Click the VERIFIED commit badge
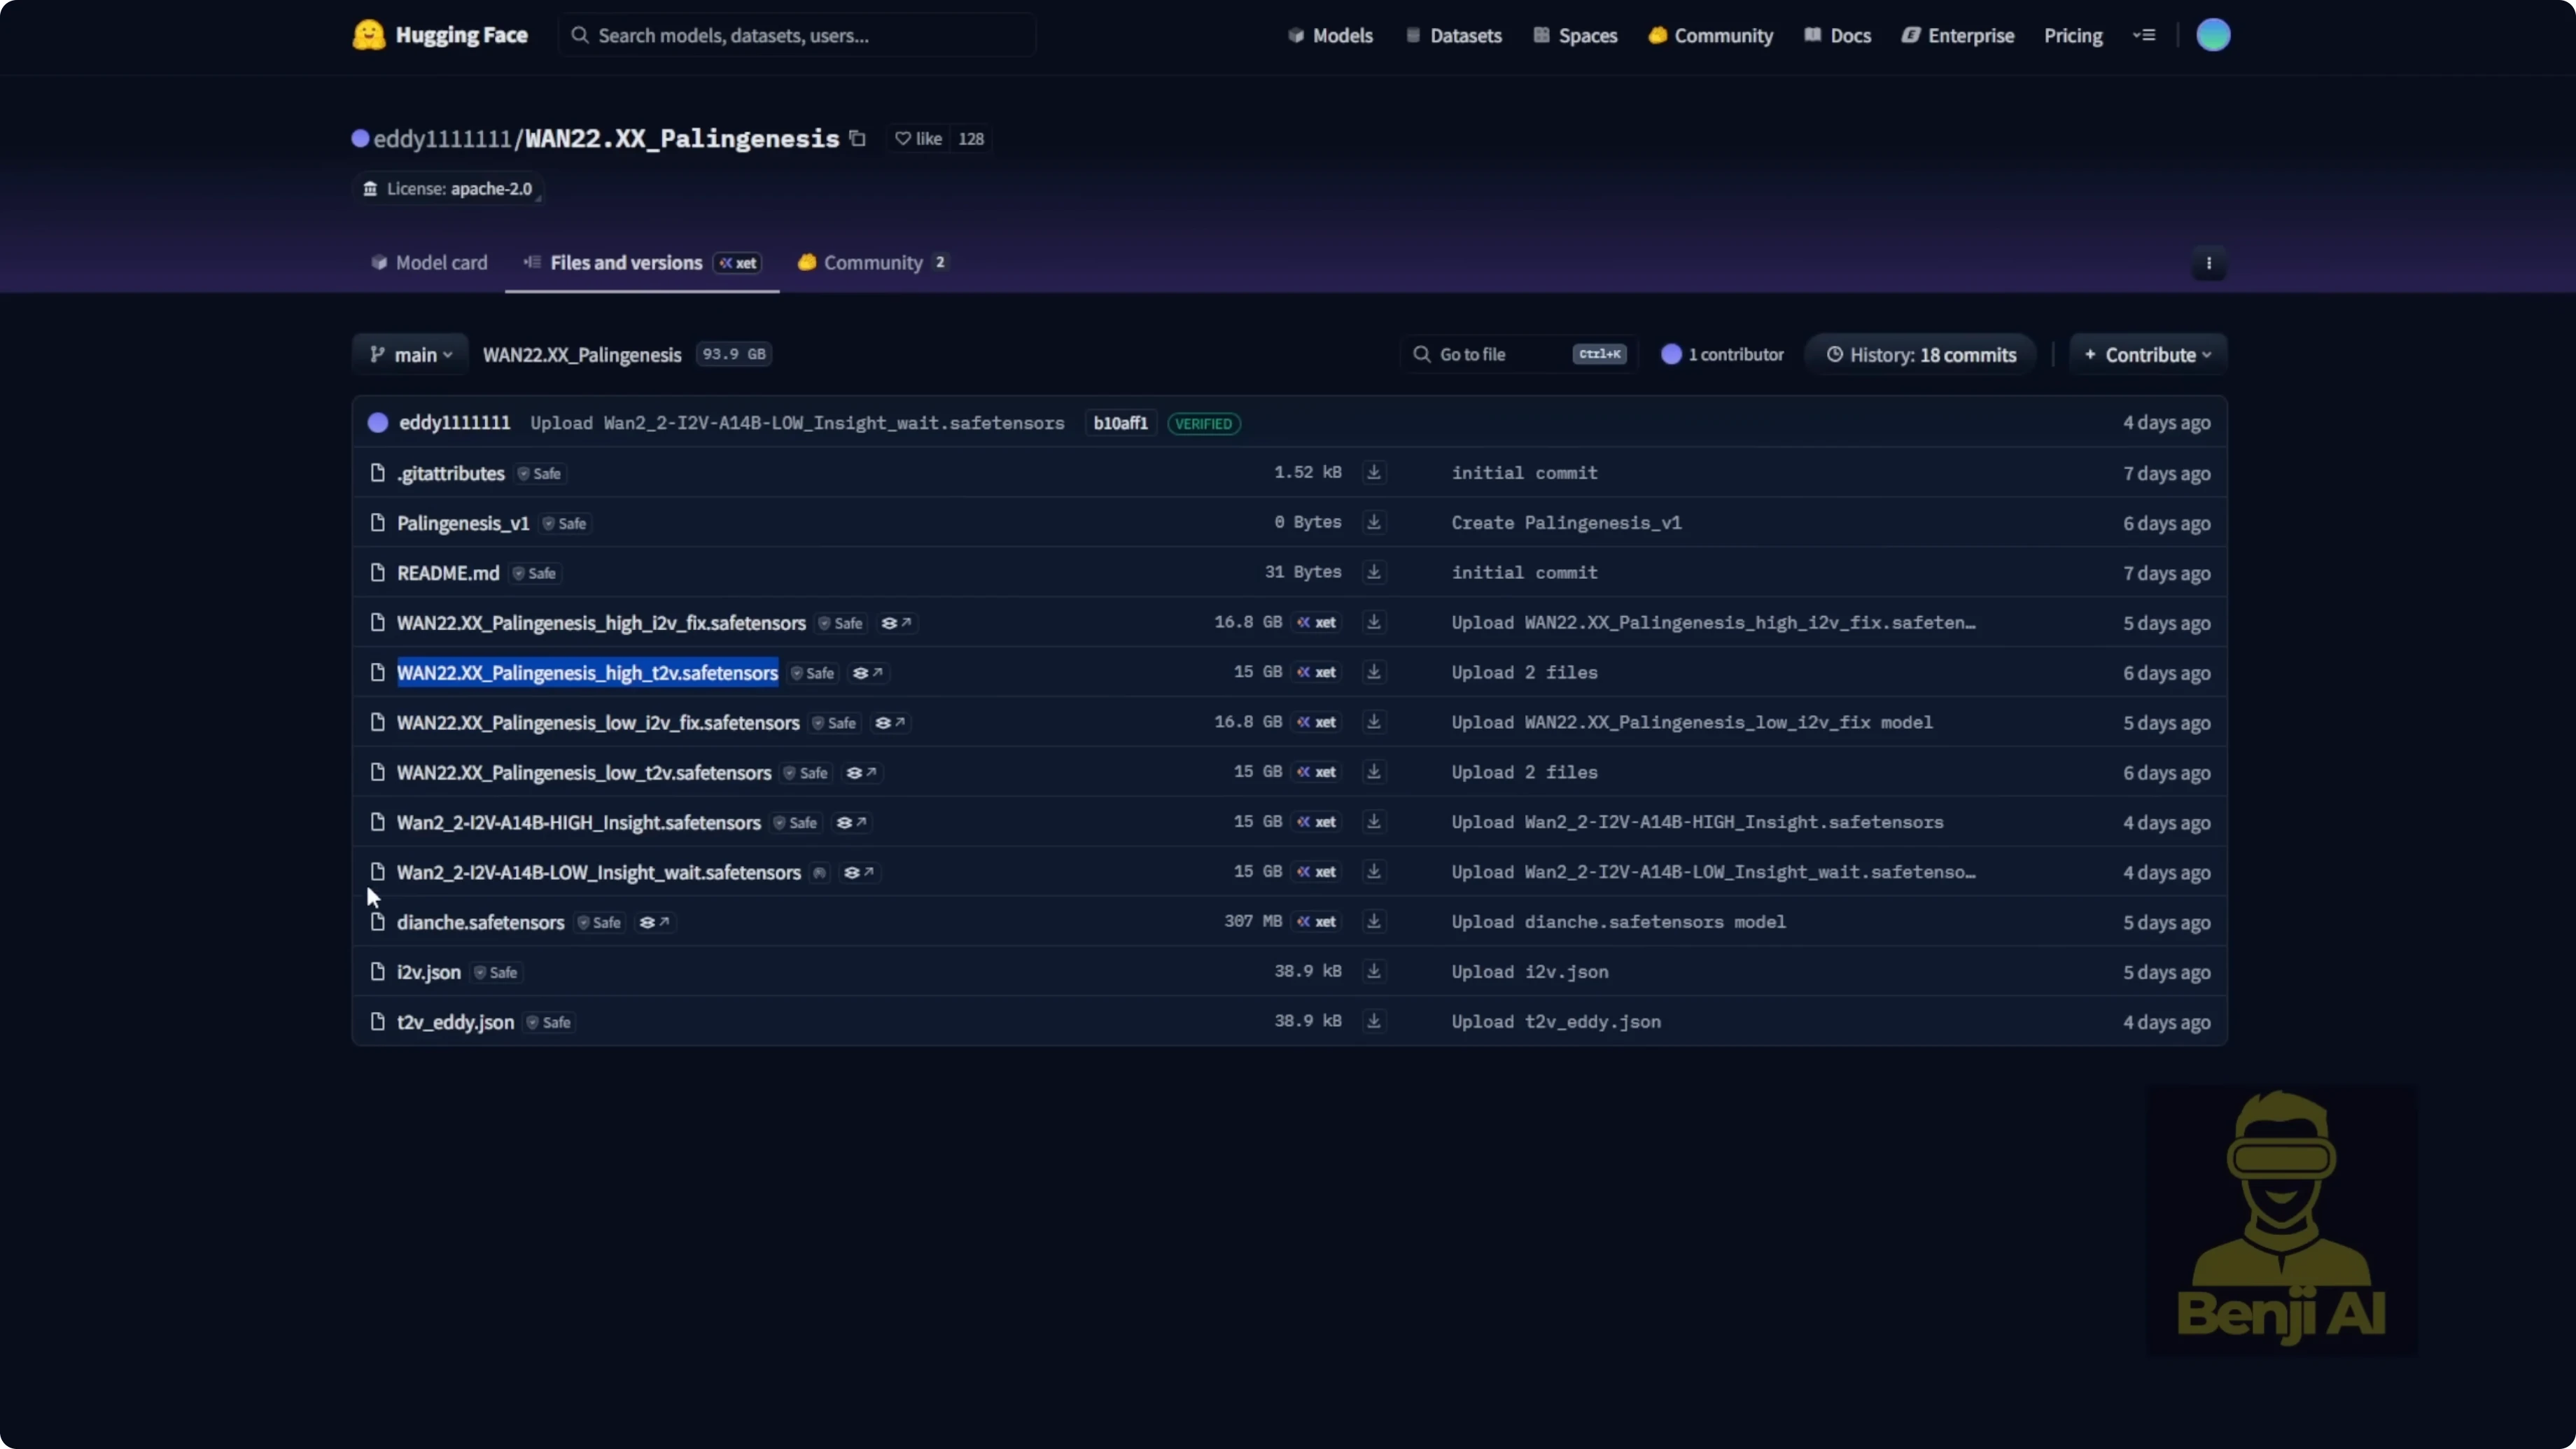 pos(1203,423)
